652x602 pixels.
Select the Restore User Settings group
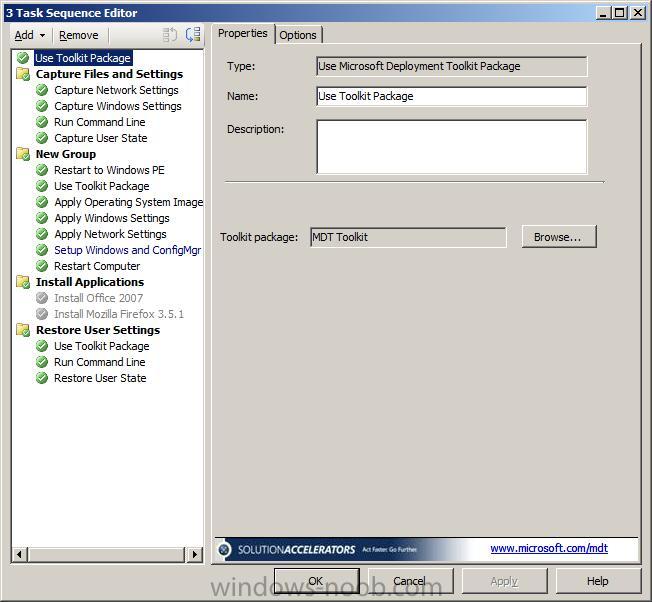tap(98, 330)
